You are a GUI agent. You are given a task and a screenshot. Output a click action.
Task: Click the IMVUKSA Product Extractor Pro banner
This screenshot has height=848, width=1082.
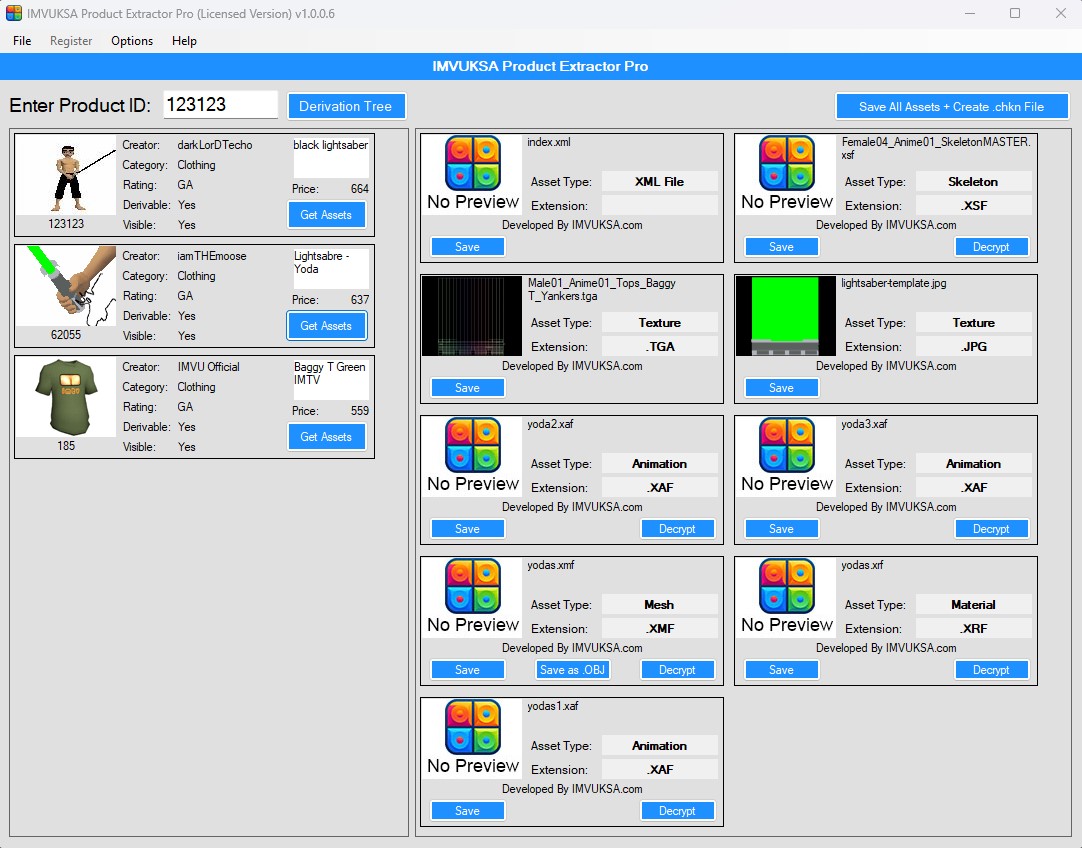click(x=540, y=66)
